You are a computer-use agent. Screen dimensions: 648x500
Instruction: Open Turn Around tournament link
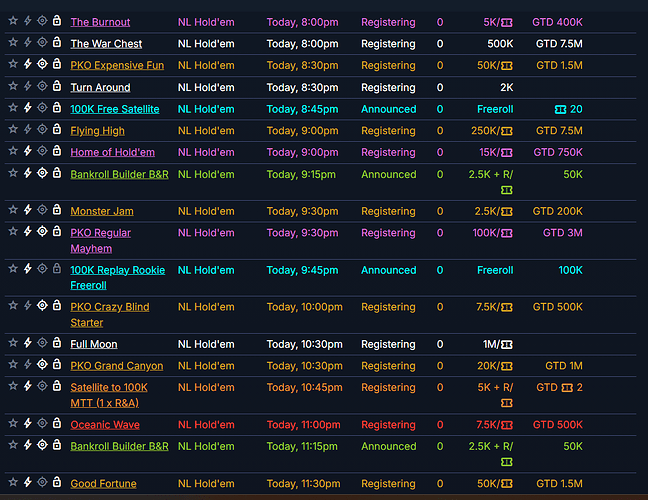coord(100,88)
